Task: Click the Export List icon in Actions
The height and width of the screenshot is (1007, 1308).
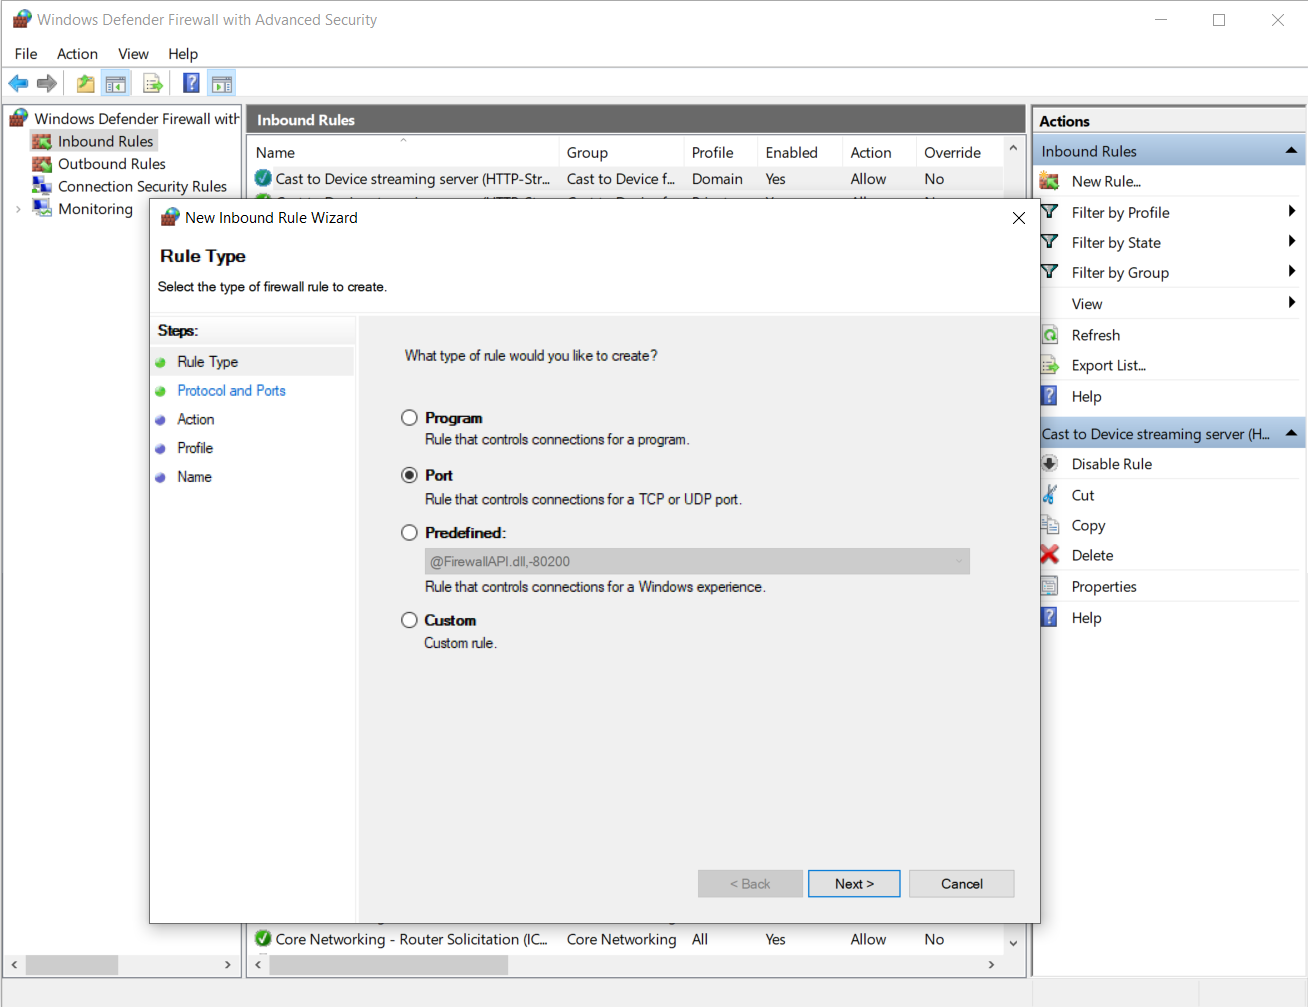Action: coord(1049,365)
